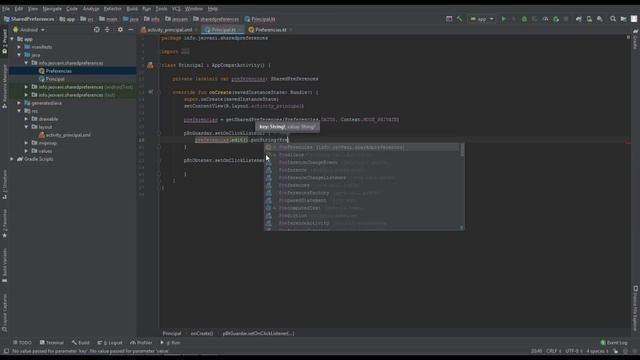Open the Terminal tool window

point(52,342)
